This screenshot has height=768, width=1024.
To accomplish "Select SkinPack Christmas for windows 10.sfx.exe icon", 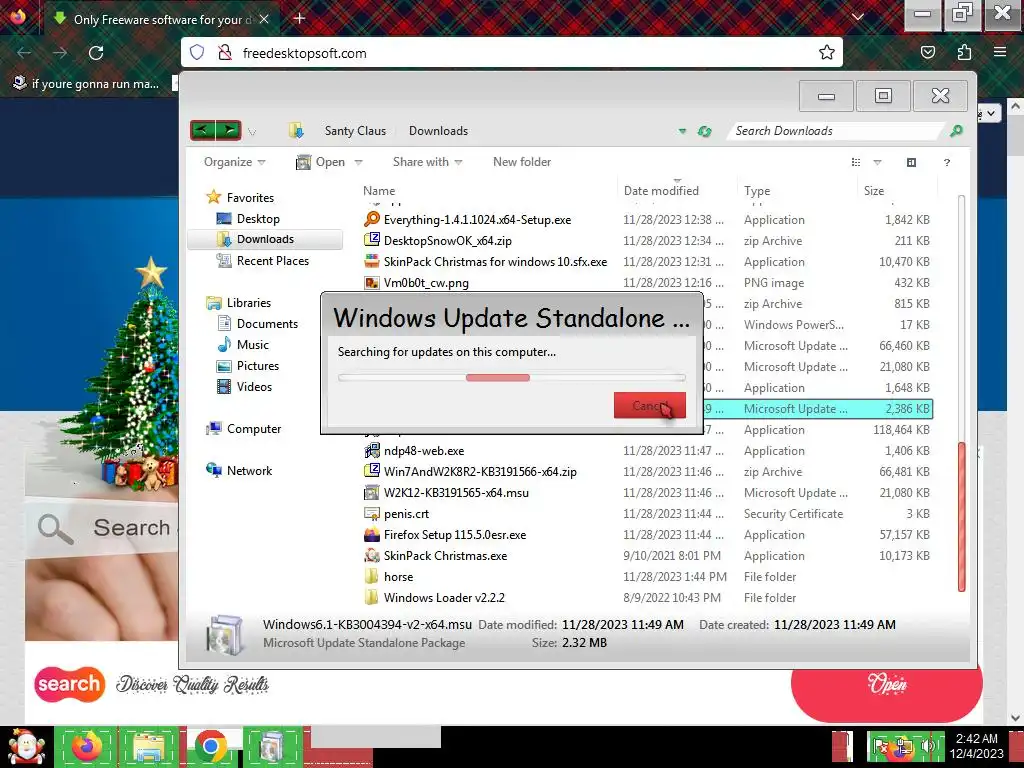I will tap(372, 261).
